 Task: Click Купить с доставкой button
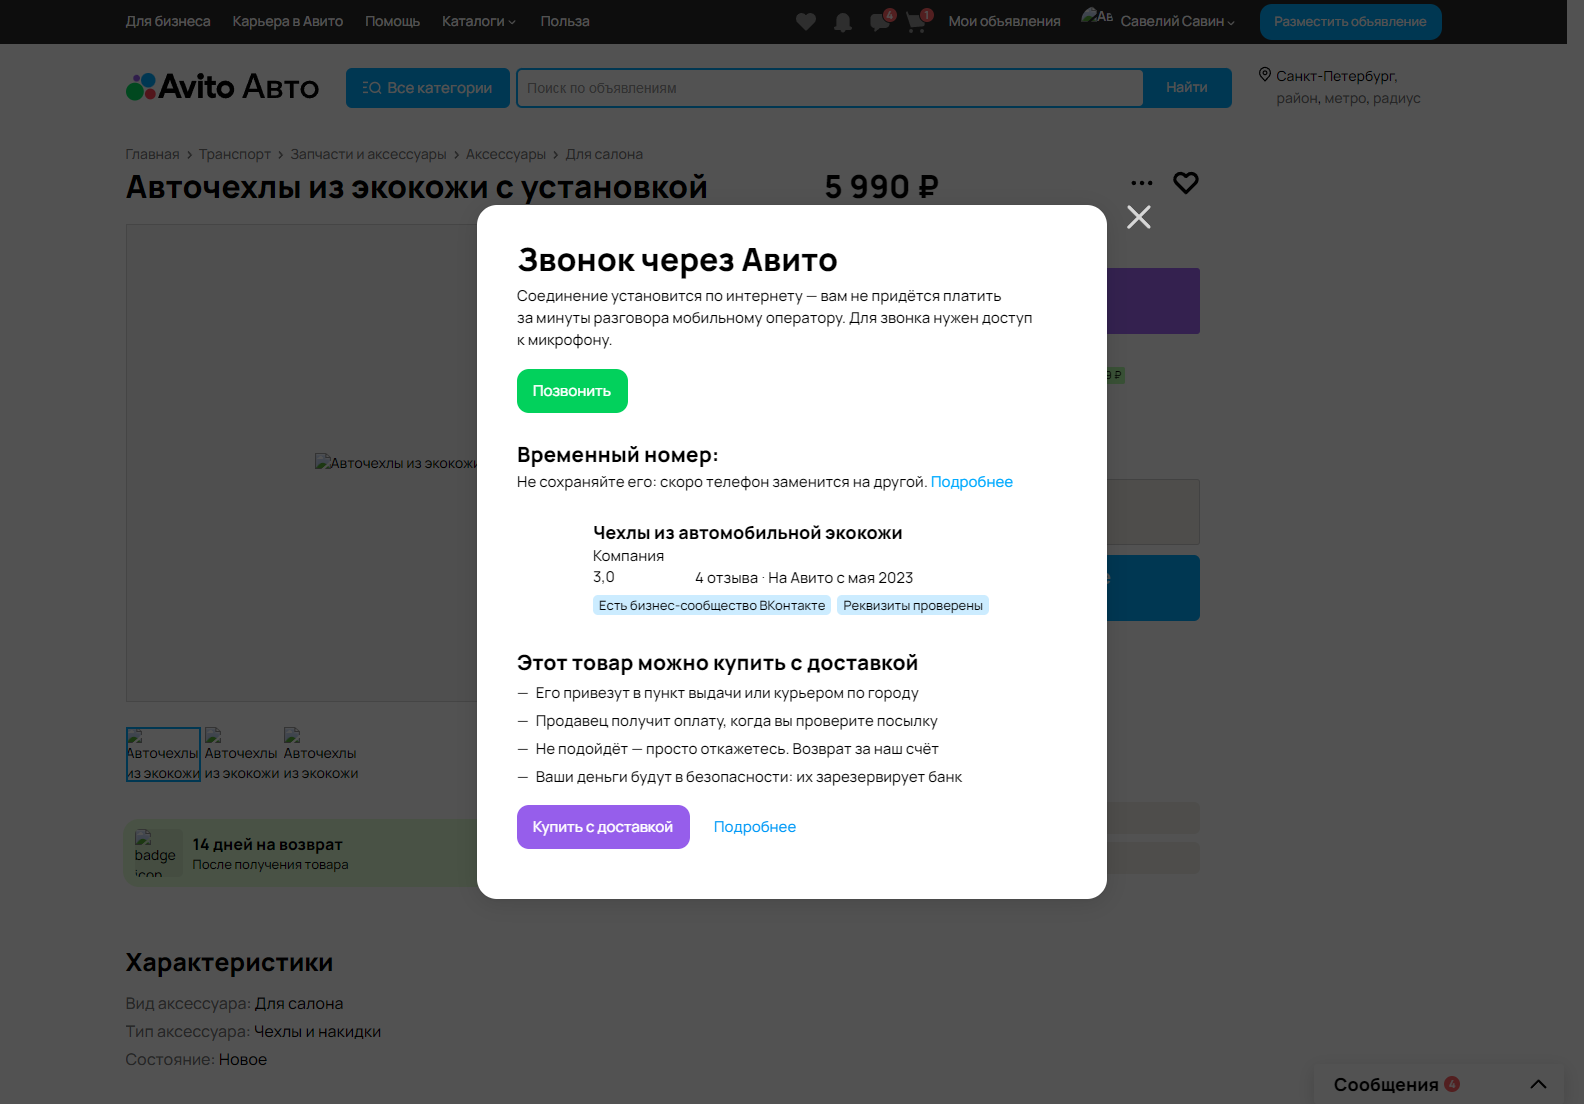(603, 827)
